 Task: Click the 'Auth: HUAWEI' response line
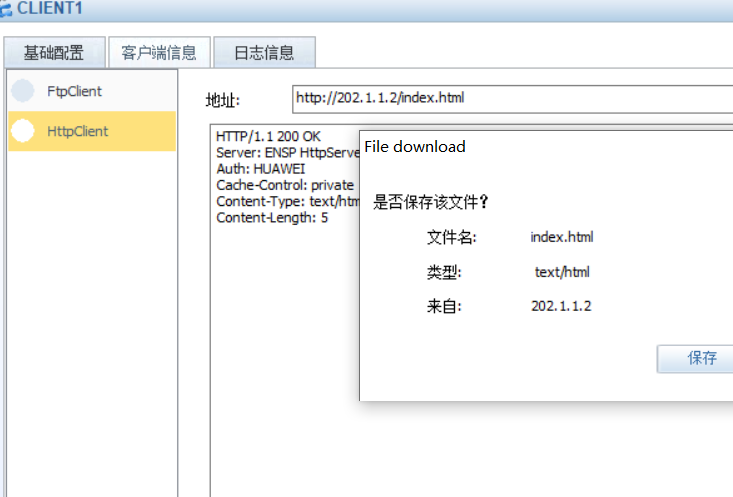pos(260,169)
